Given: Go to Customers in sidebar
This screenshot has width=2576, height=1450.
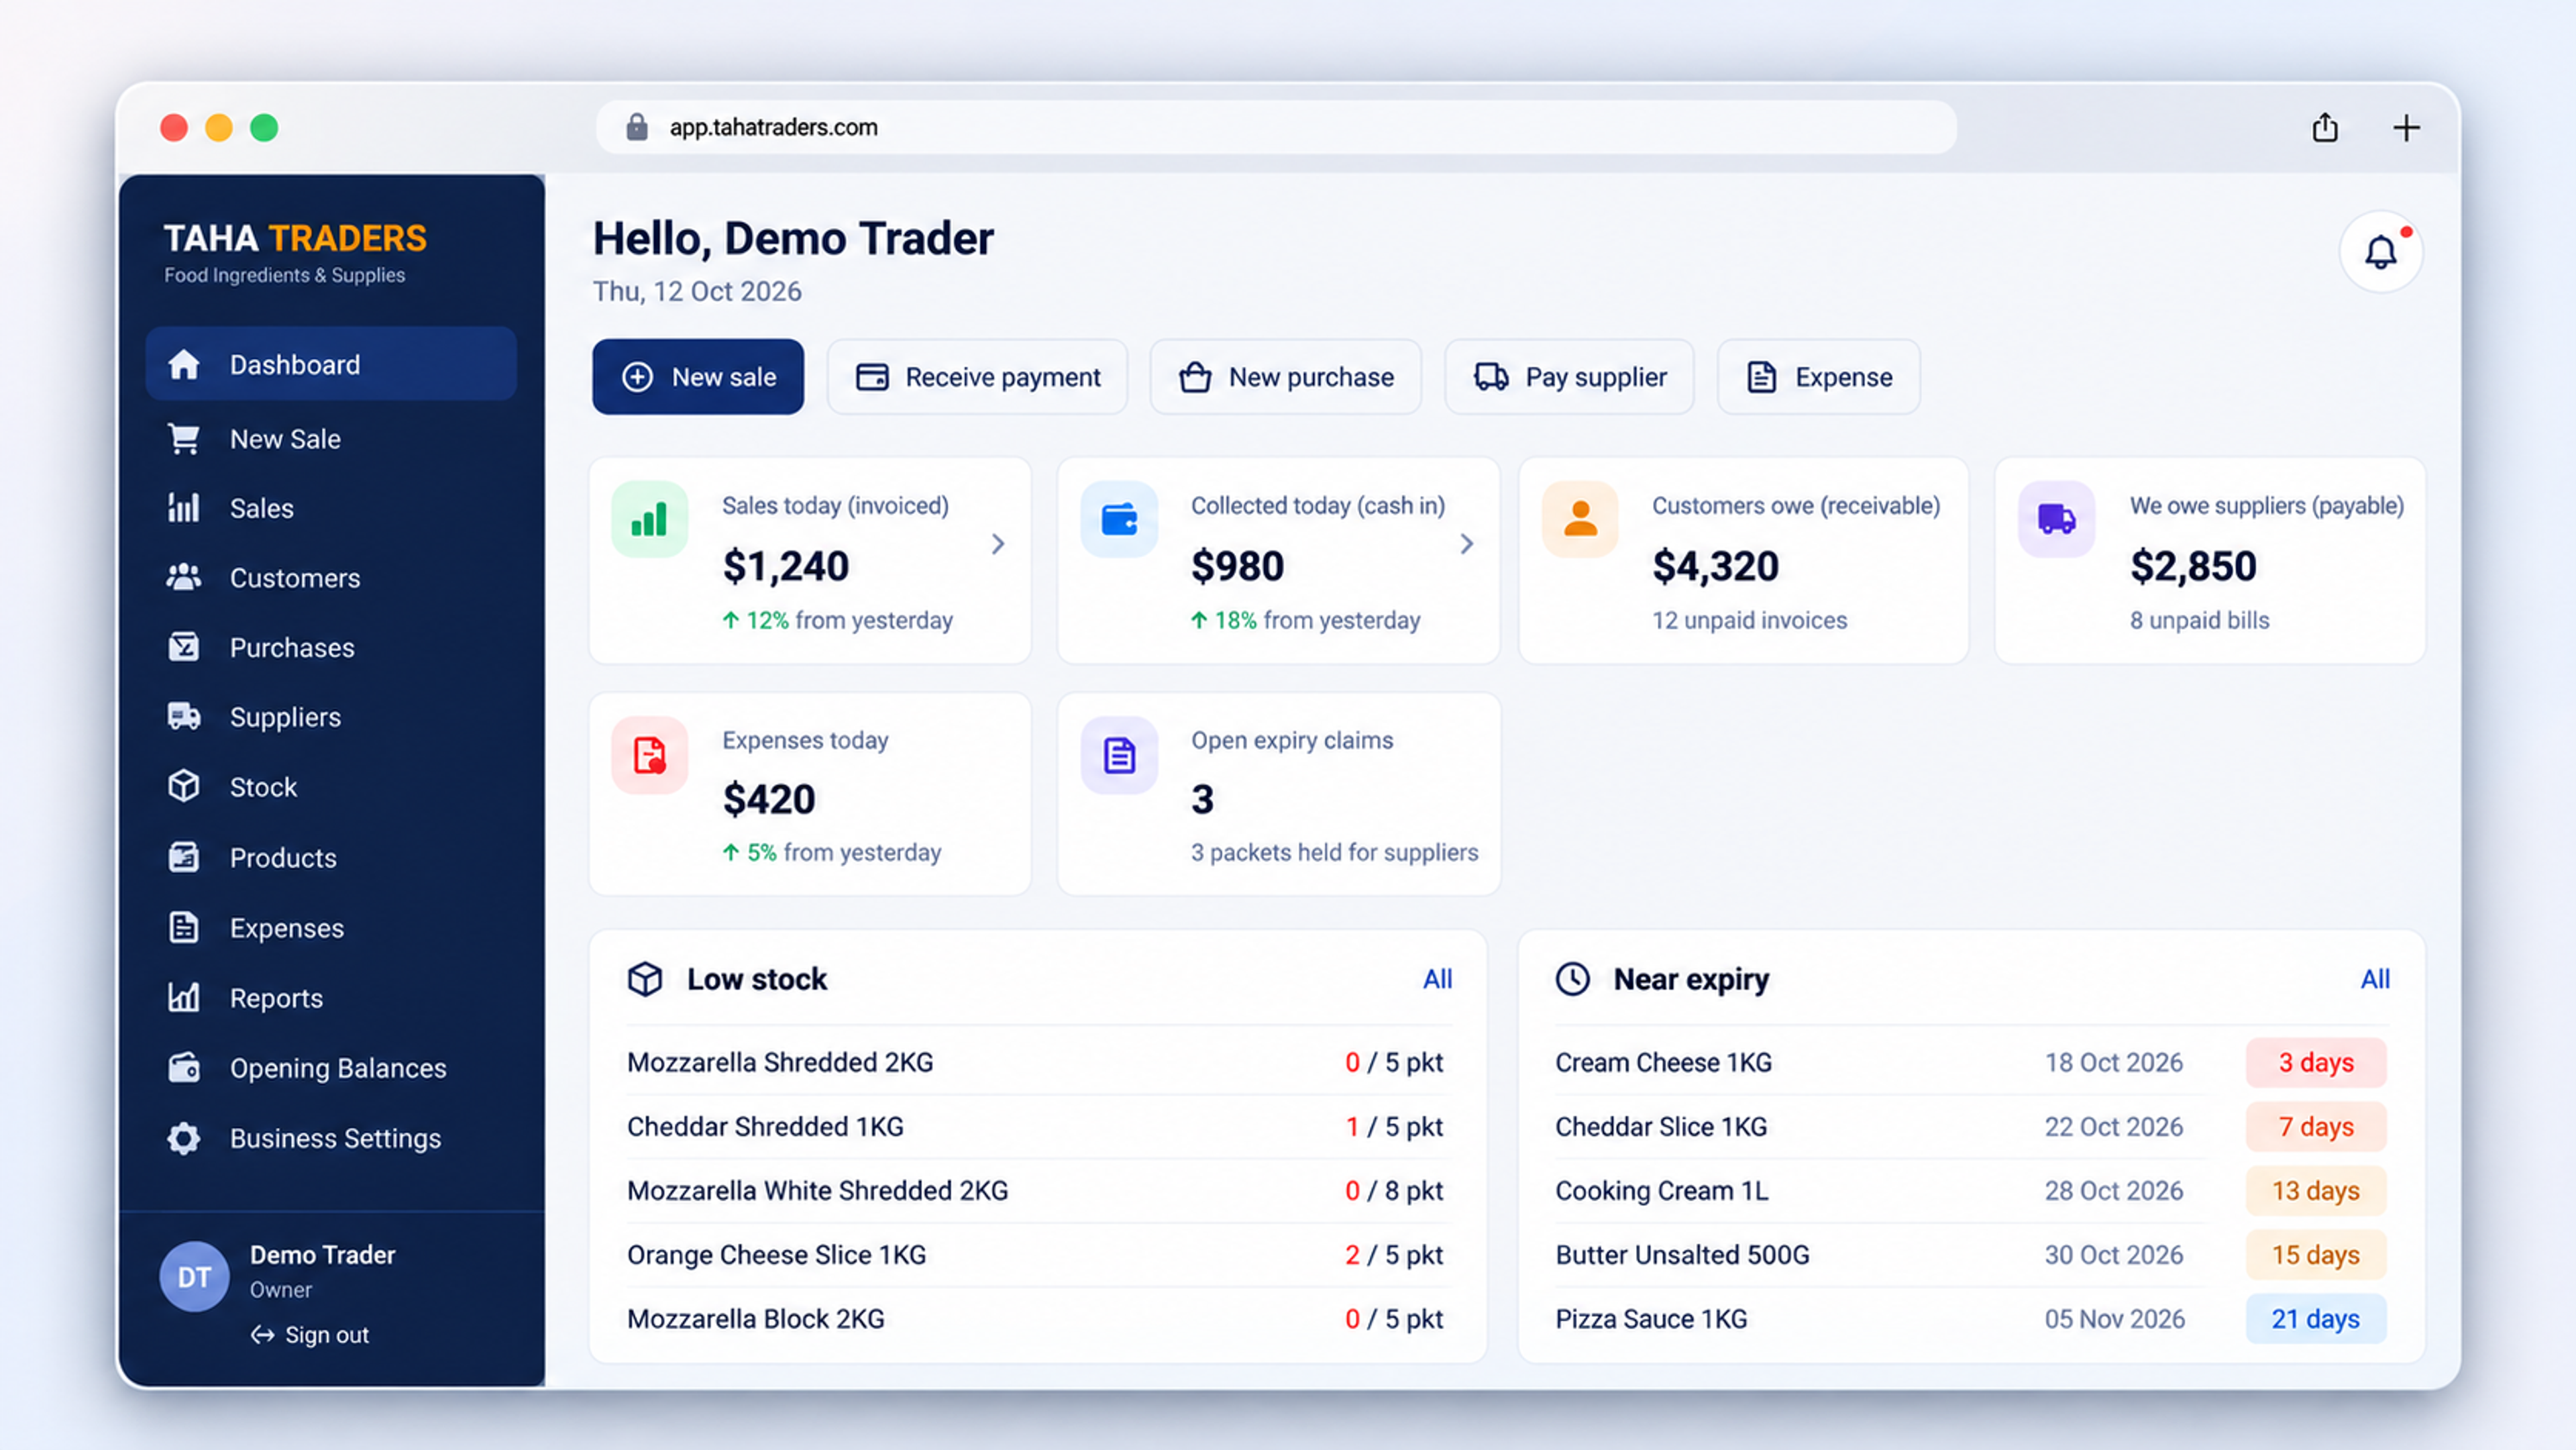Looking at the screenshot, I should click(x=331, y=578).
